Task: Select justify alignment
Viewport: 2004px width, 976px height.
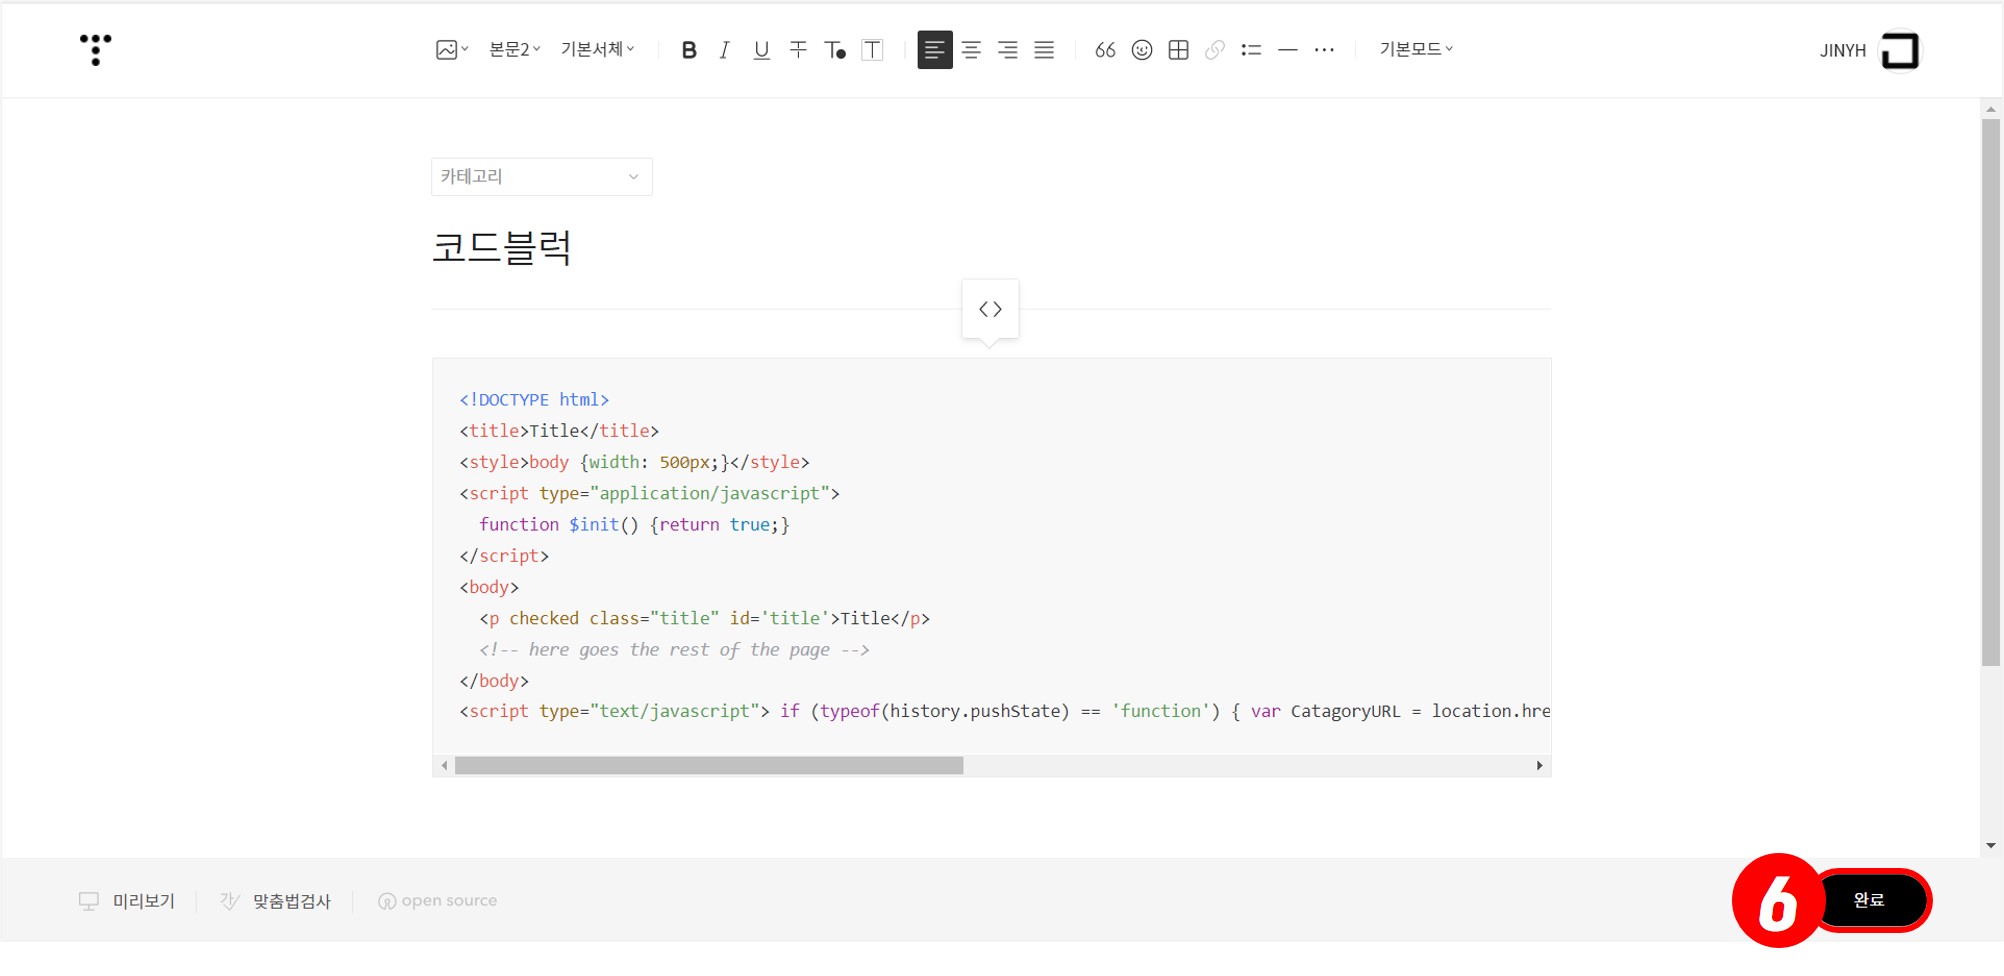Action: pyautogui.click(x=1044, y=50)
